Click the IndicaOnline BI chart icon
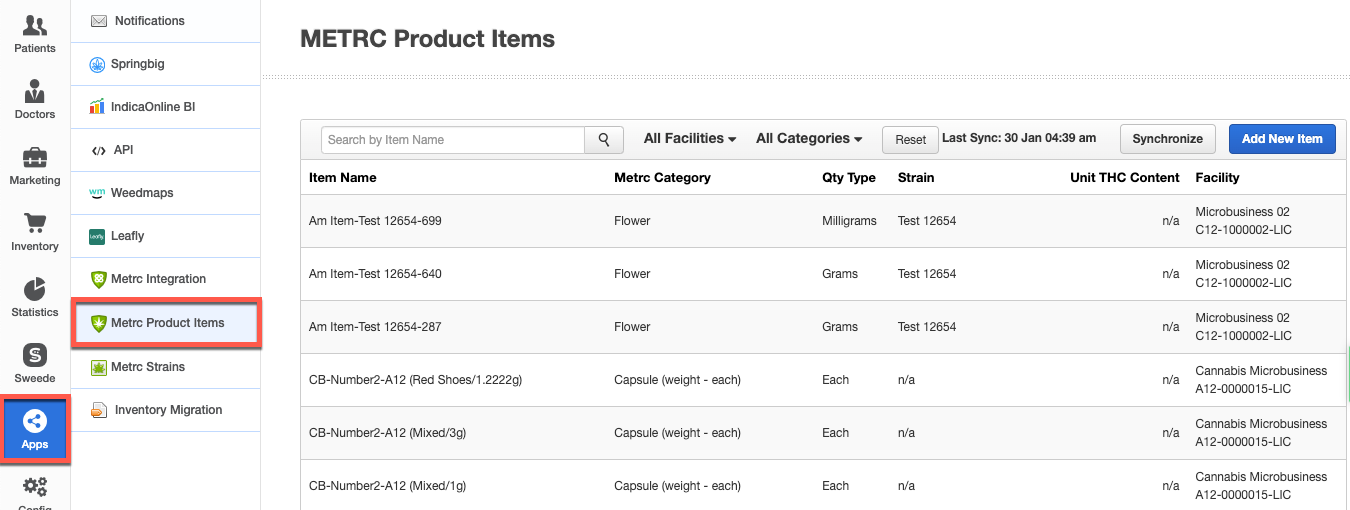The image size is (1350, 510). [97, 107]
